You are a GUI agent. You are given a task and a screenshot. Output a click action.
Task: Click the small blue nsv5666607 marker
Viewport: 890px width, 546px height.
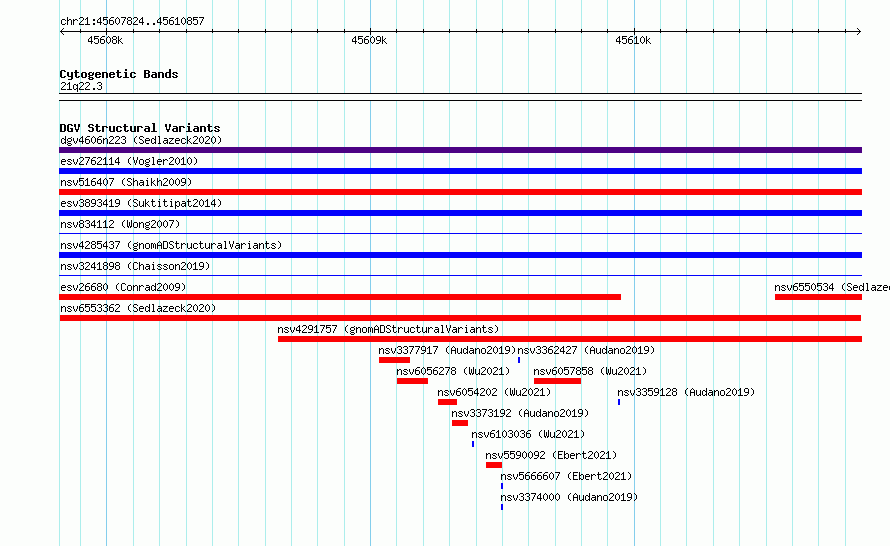502,486
